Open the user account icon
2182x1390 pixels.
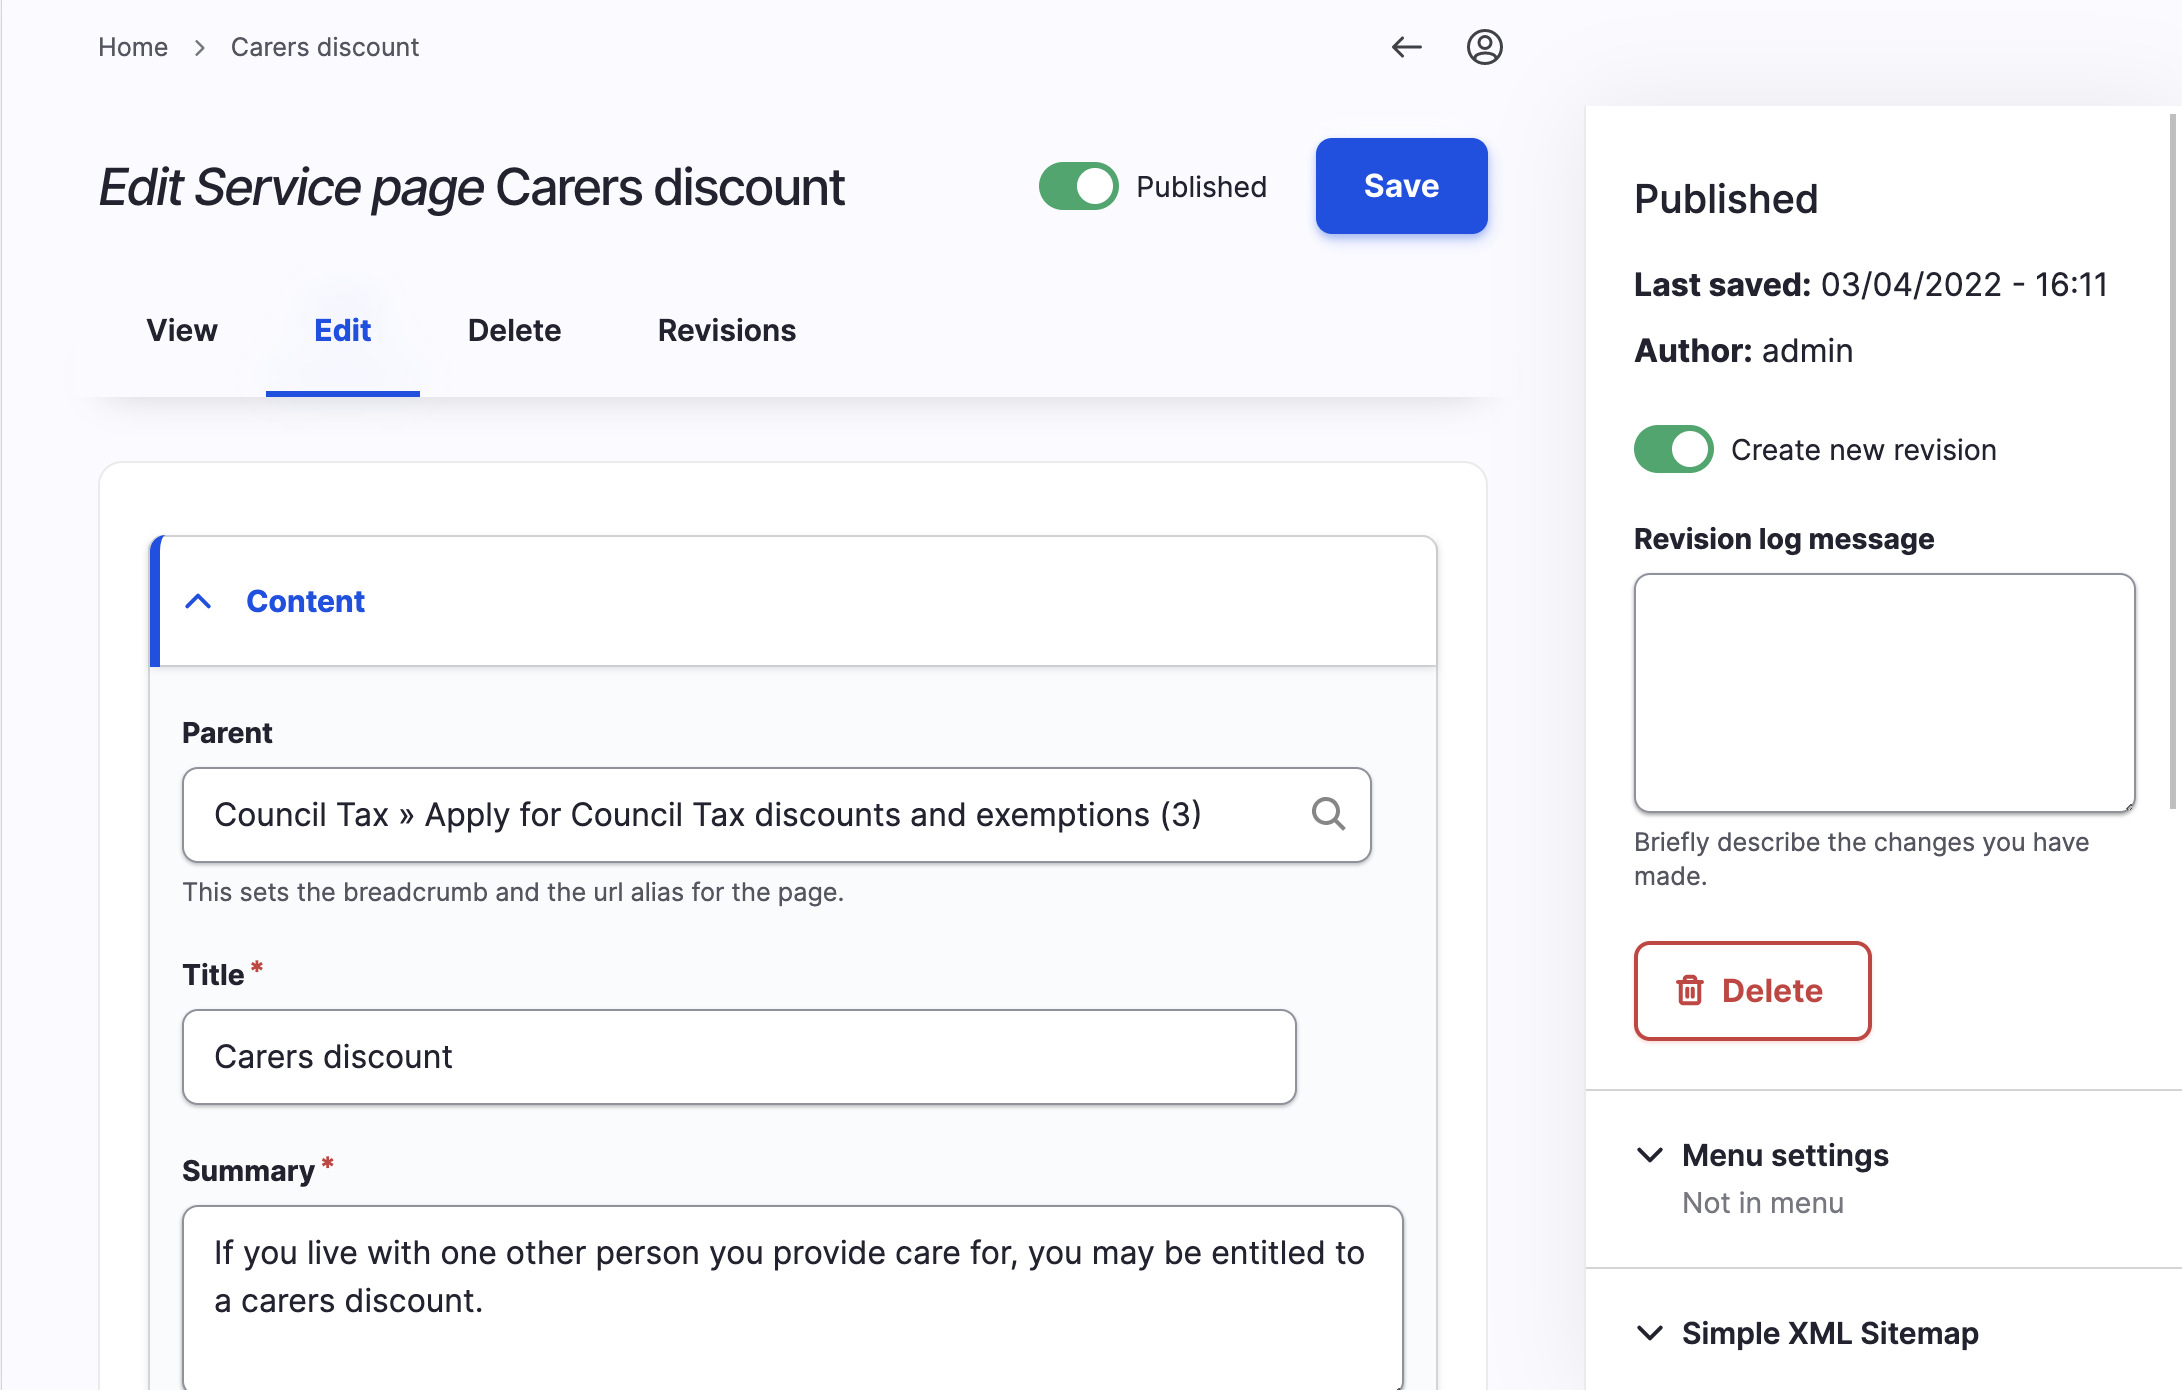[x=1484, y=47]
